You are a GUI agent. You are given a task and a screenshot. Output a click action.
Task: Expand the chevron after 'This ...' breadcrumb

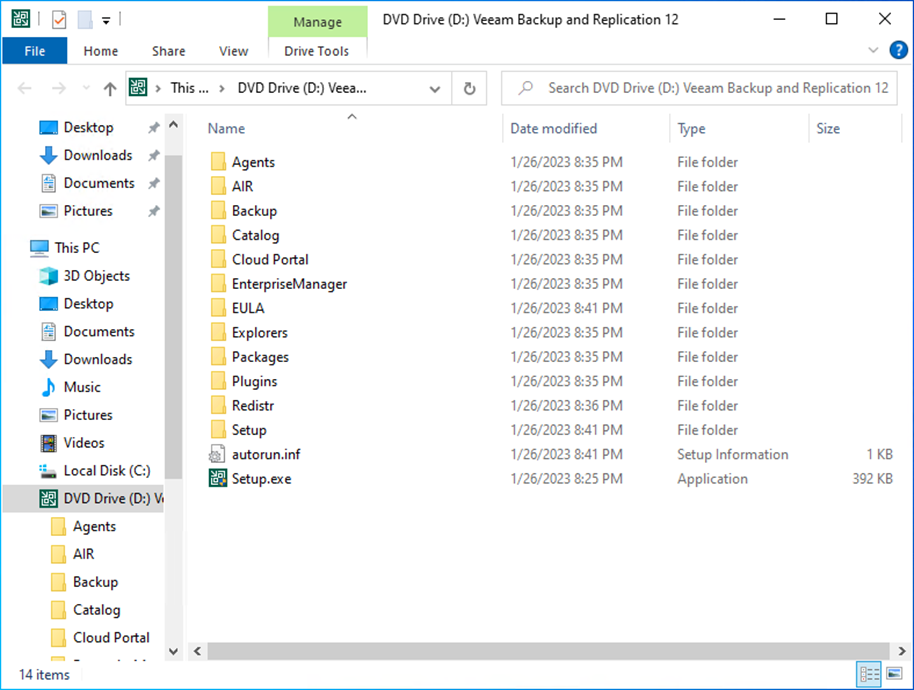[x=222, y=89]
